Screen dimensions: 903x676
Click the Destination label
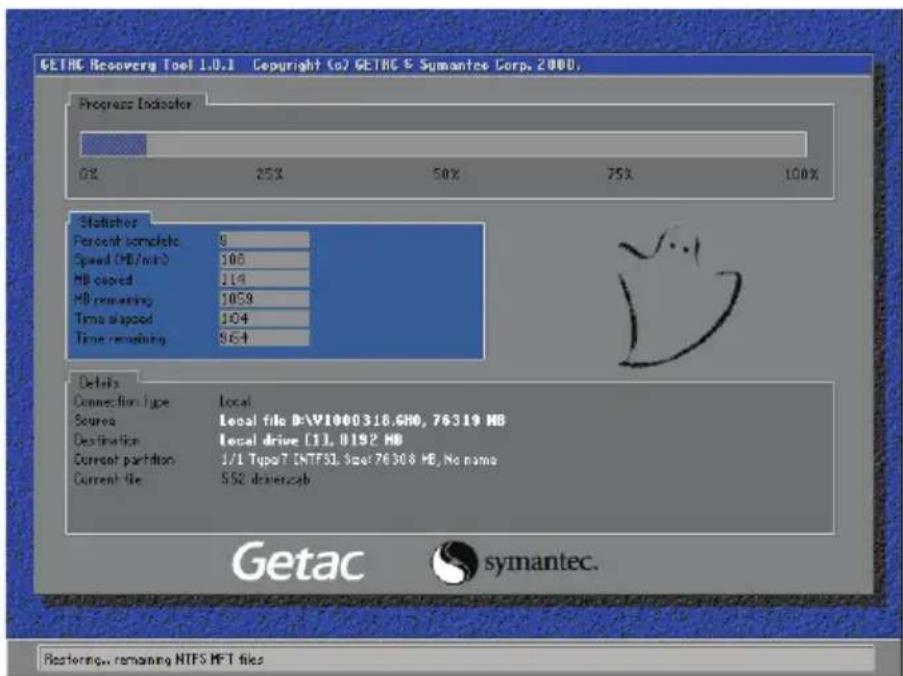tap(107, 440)
